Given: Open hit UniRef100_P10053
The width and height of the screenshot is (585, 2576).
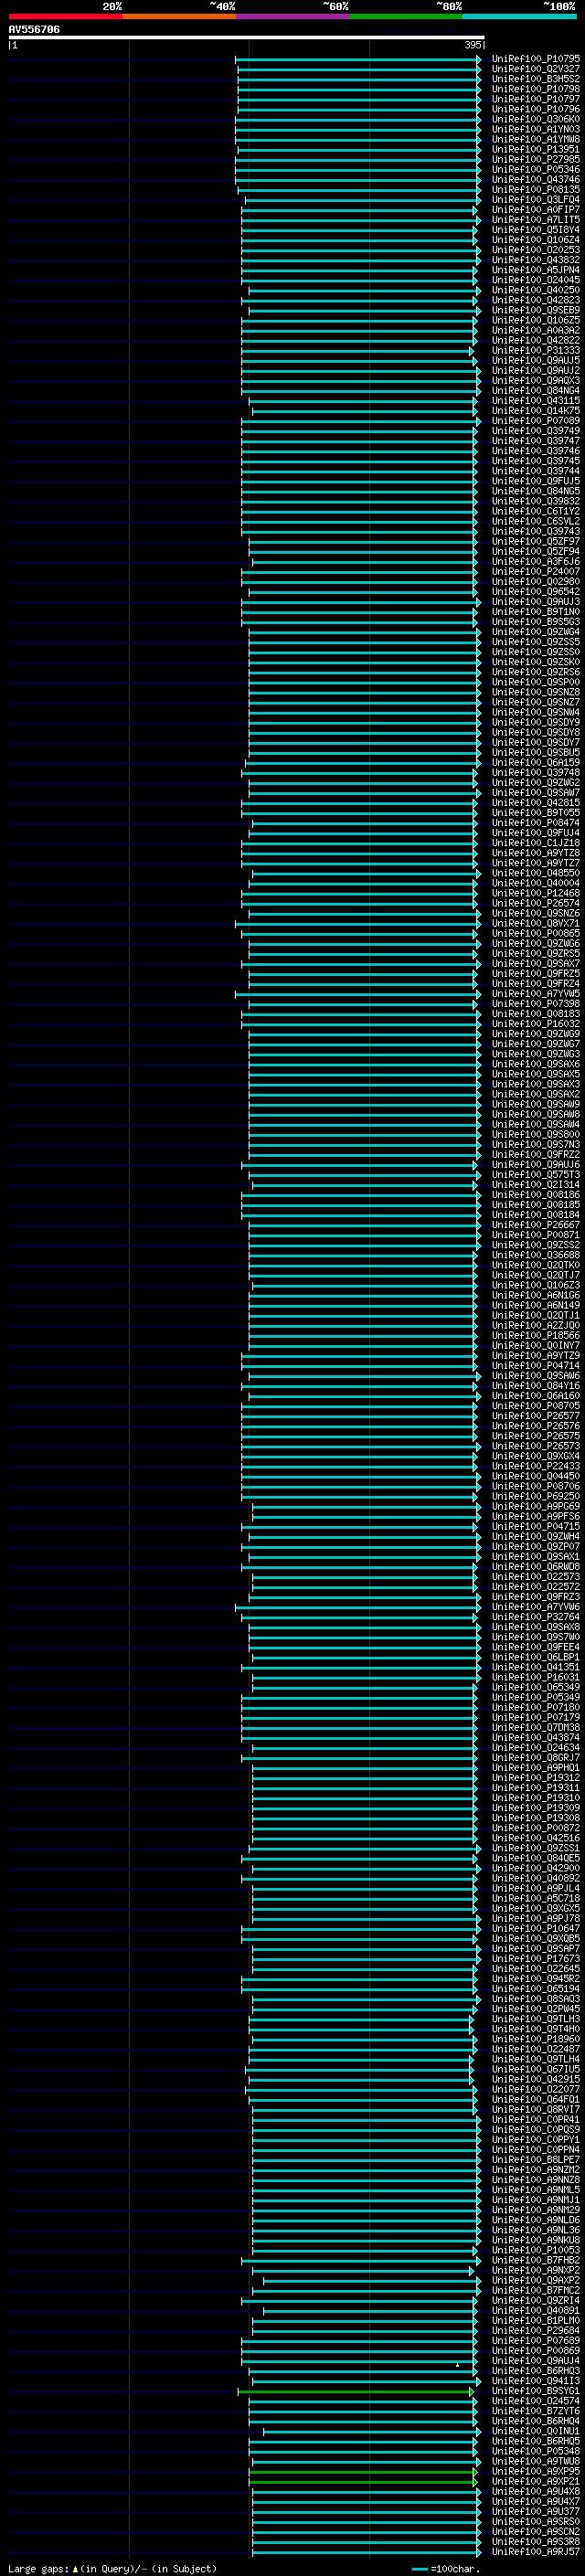Looking at the screenshot, I should pyautogui.click(x=535, y=2250).
